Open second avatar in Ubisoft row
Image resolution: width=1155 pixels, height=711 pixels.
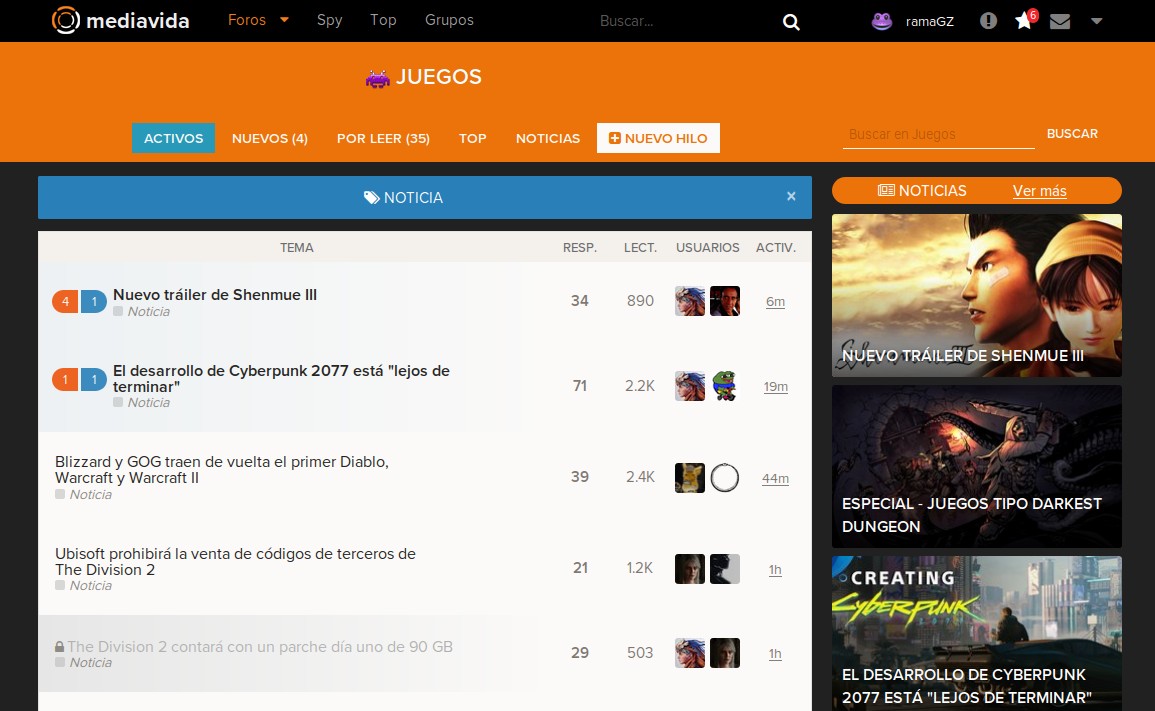tap(725, 569)
